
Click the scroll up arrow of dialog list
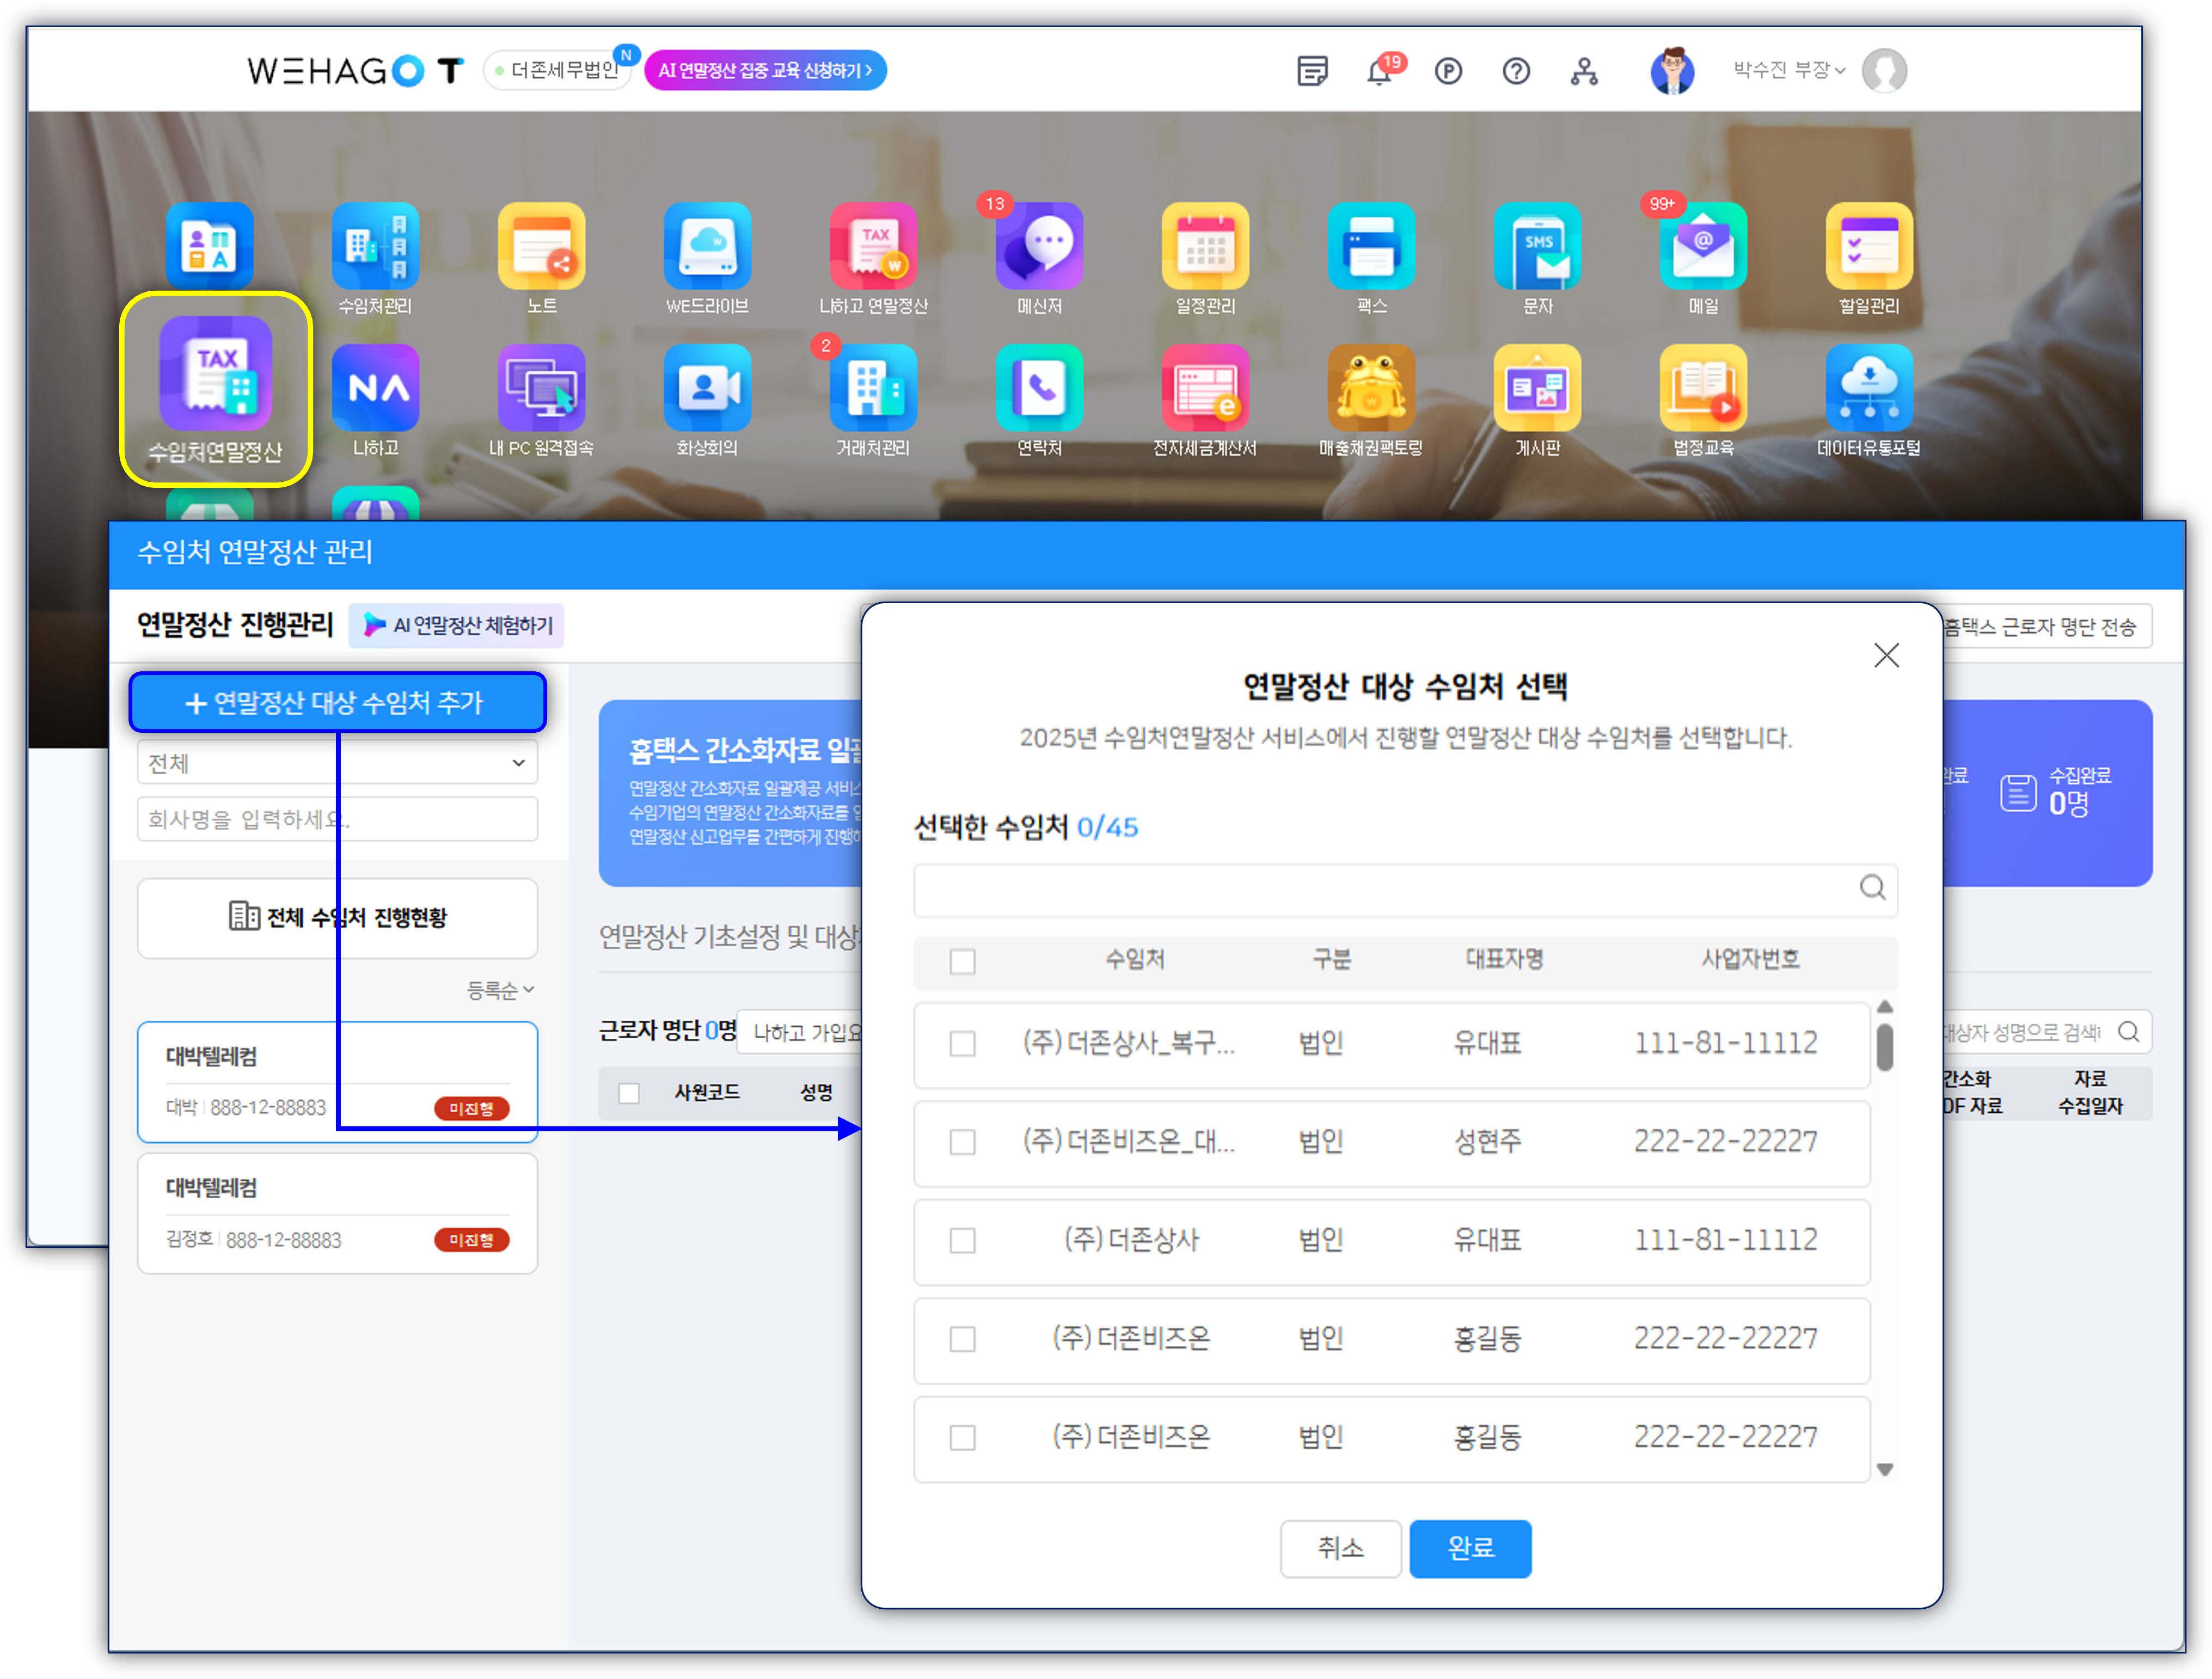1884,1007
